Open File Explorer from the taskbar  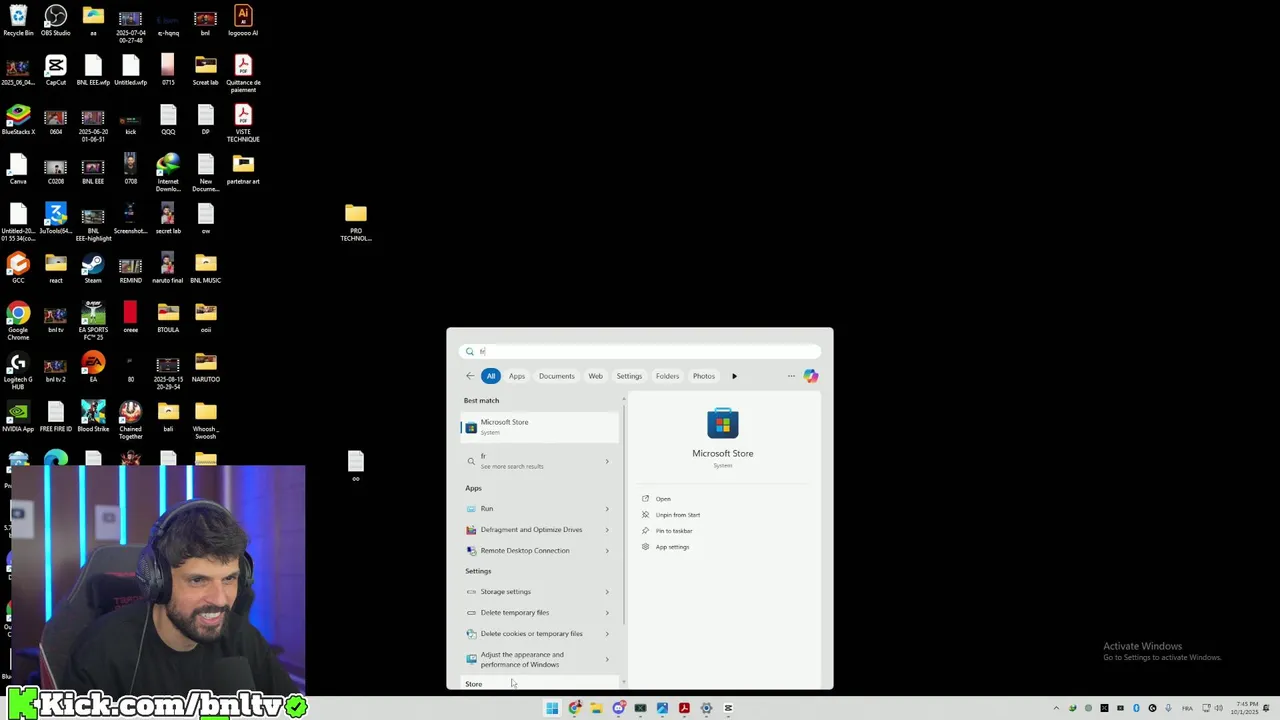tap(596, 708)
